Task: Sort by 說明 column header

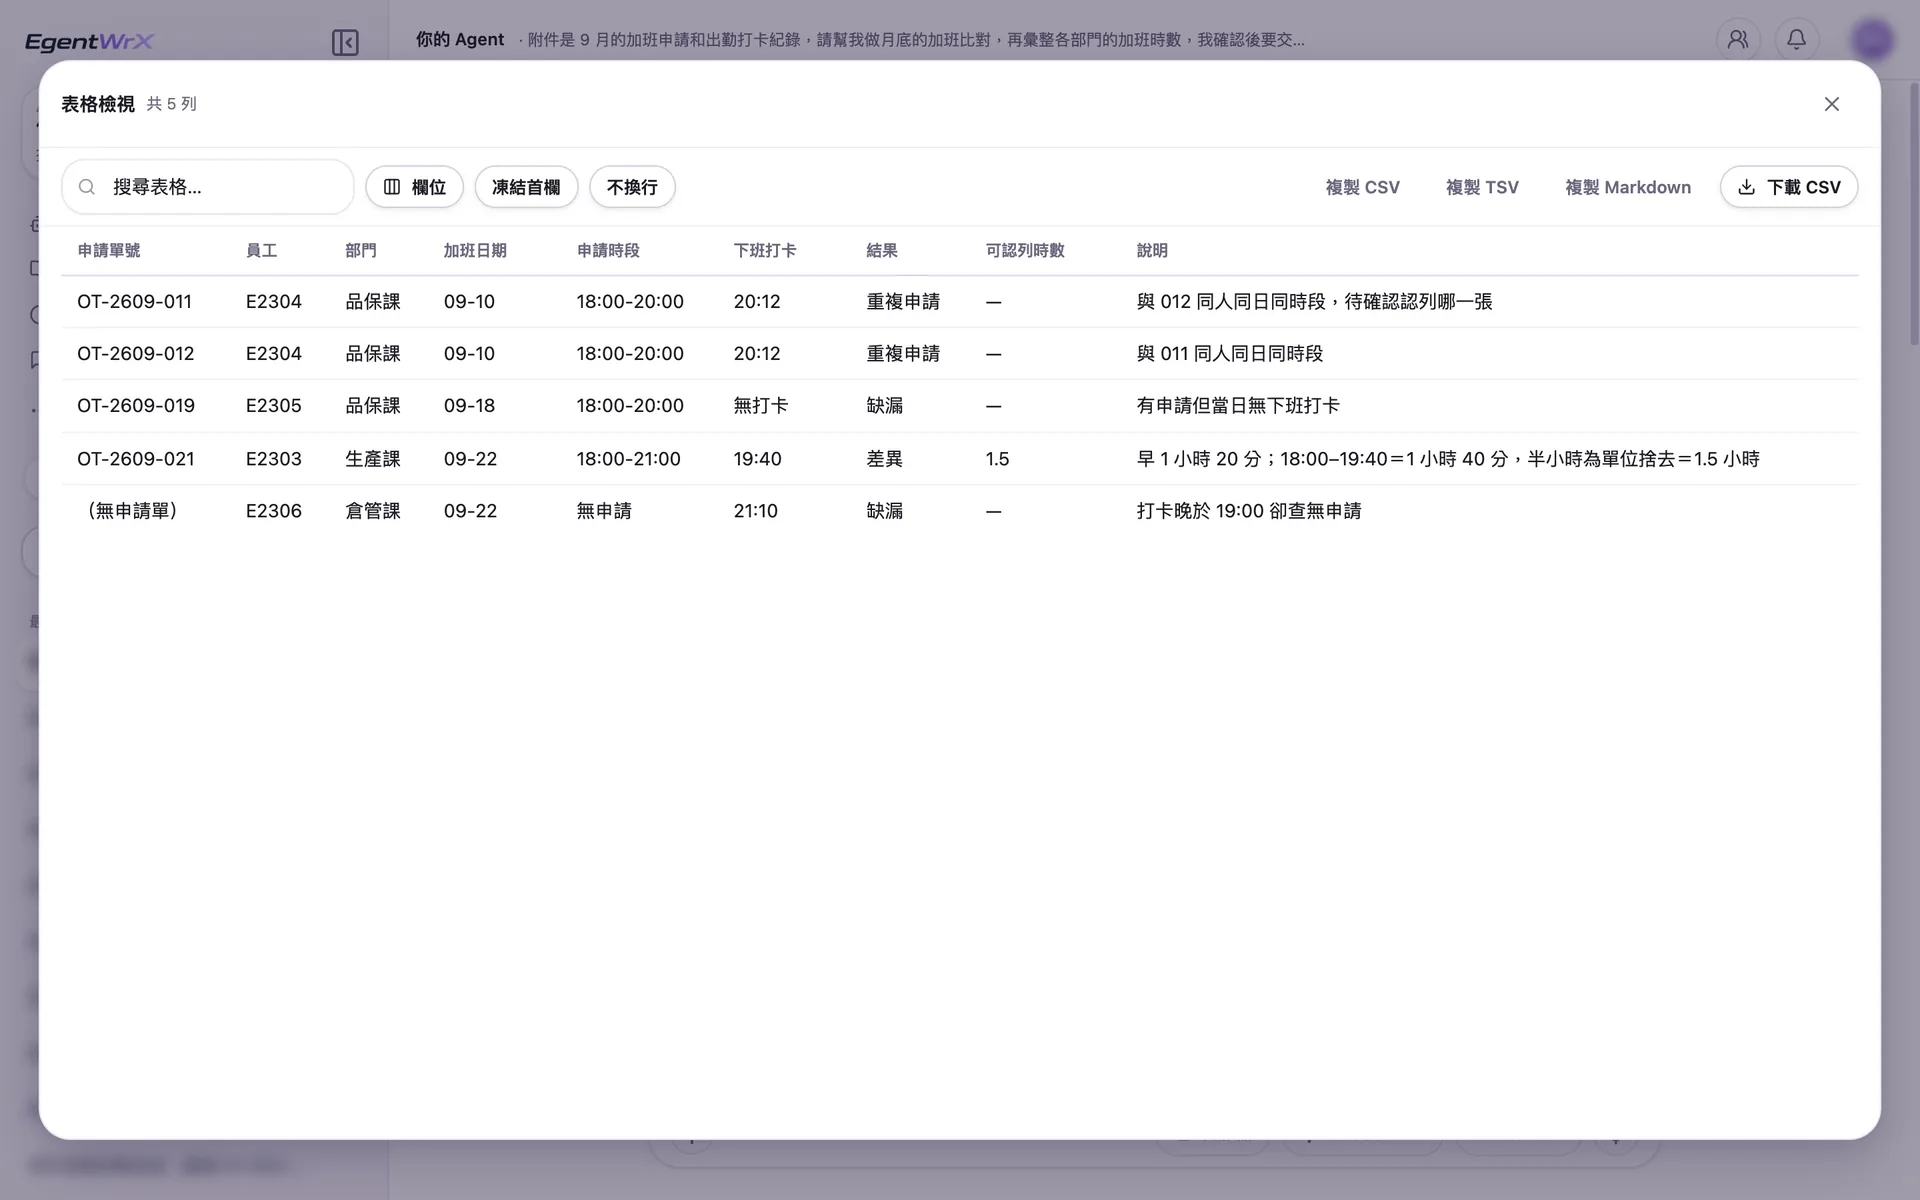Action: coord(1152,251)
